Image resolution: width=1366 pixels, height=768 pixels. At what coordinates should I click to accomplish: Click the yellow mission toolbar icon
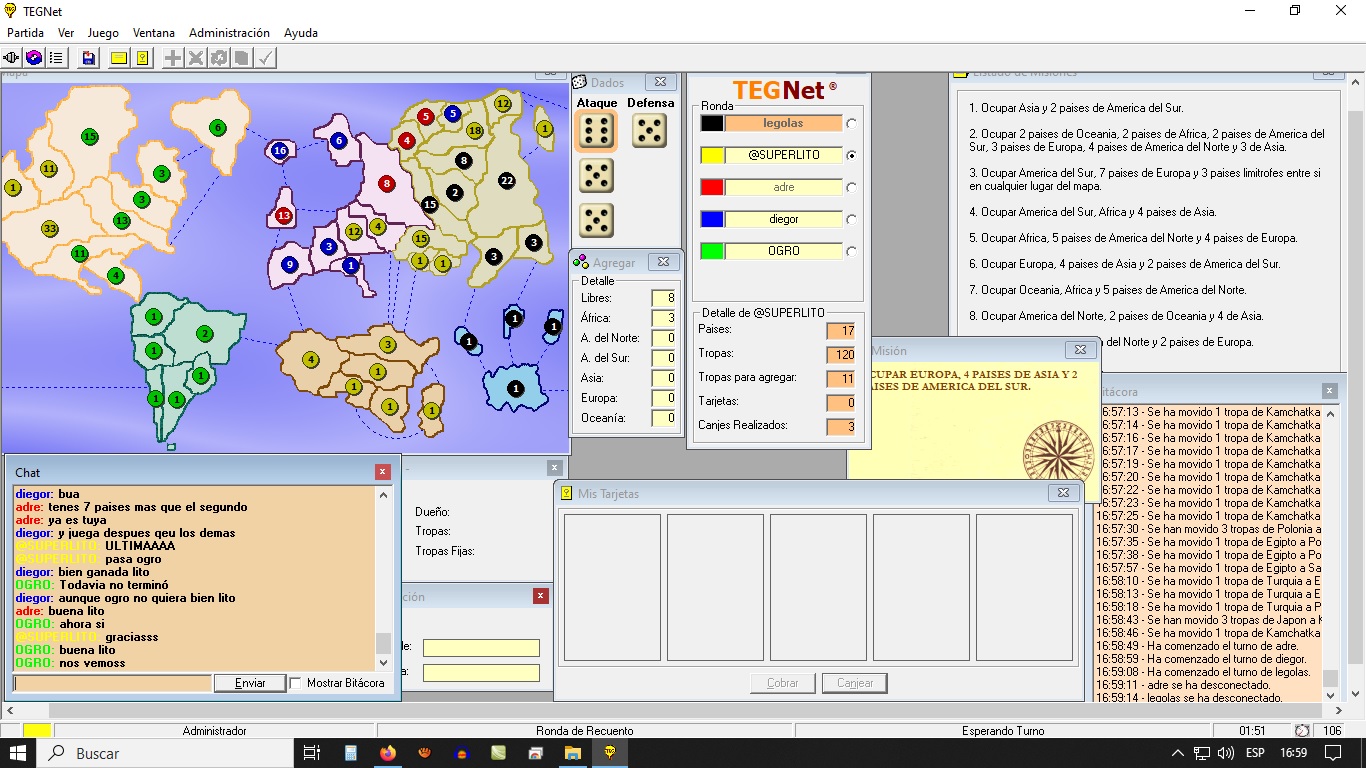point(143,58)
